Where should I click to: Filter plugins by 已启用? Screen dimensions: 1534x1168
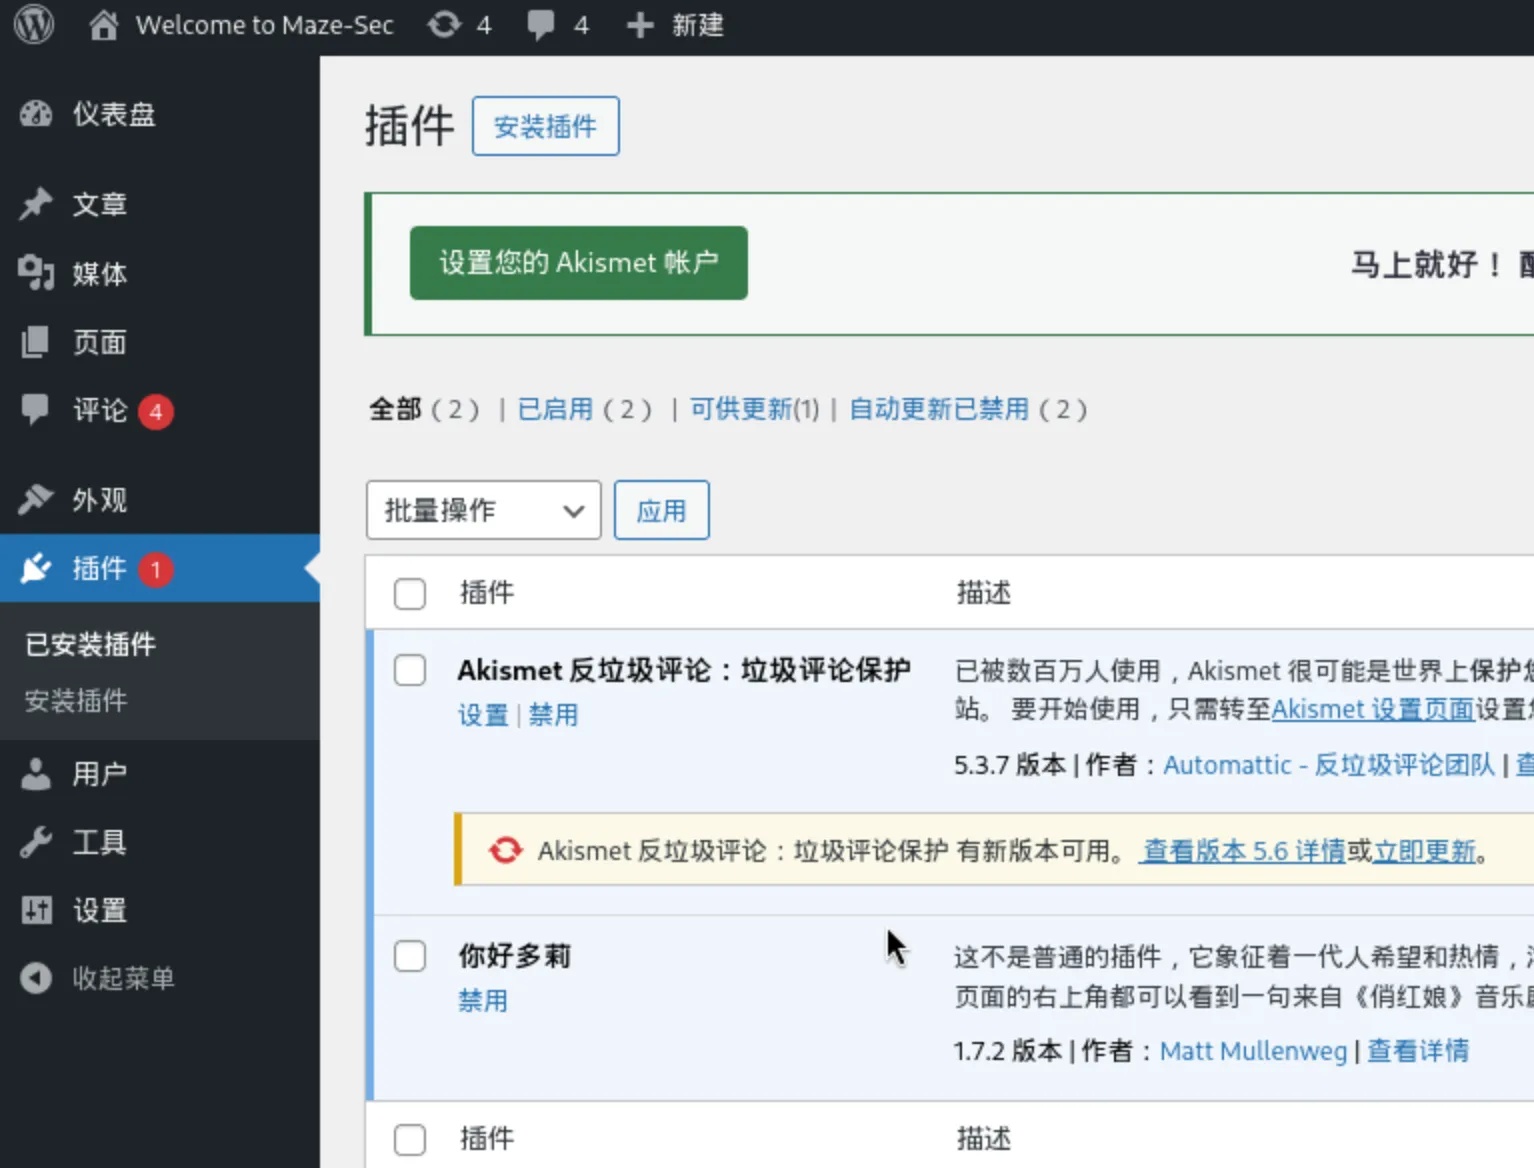(556, 409)
